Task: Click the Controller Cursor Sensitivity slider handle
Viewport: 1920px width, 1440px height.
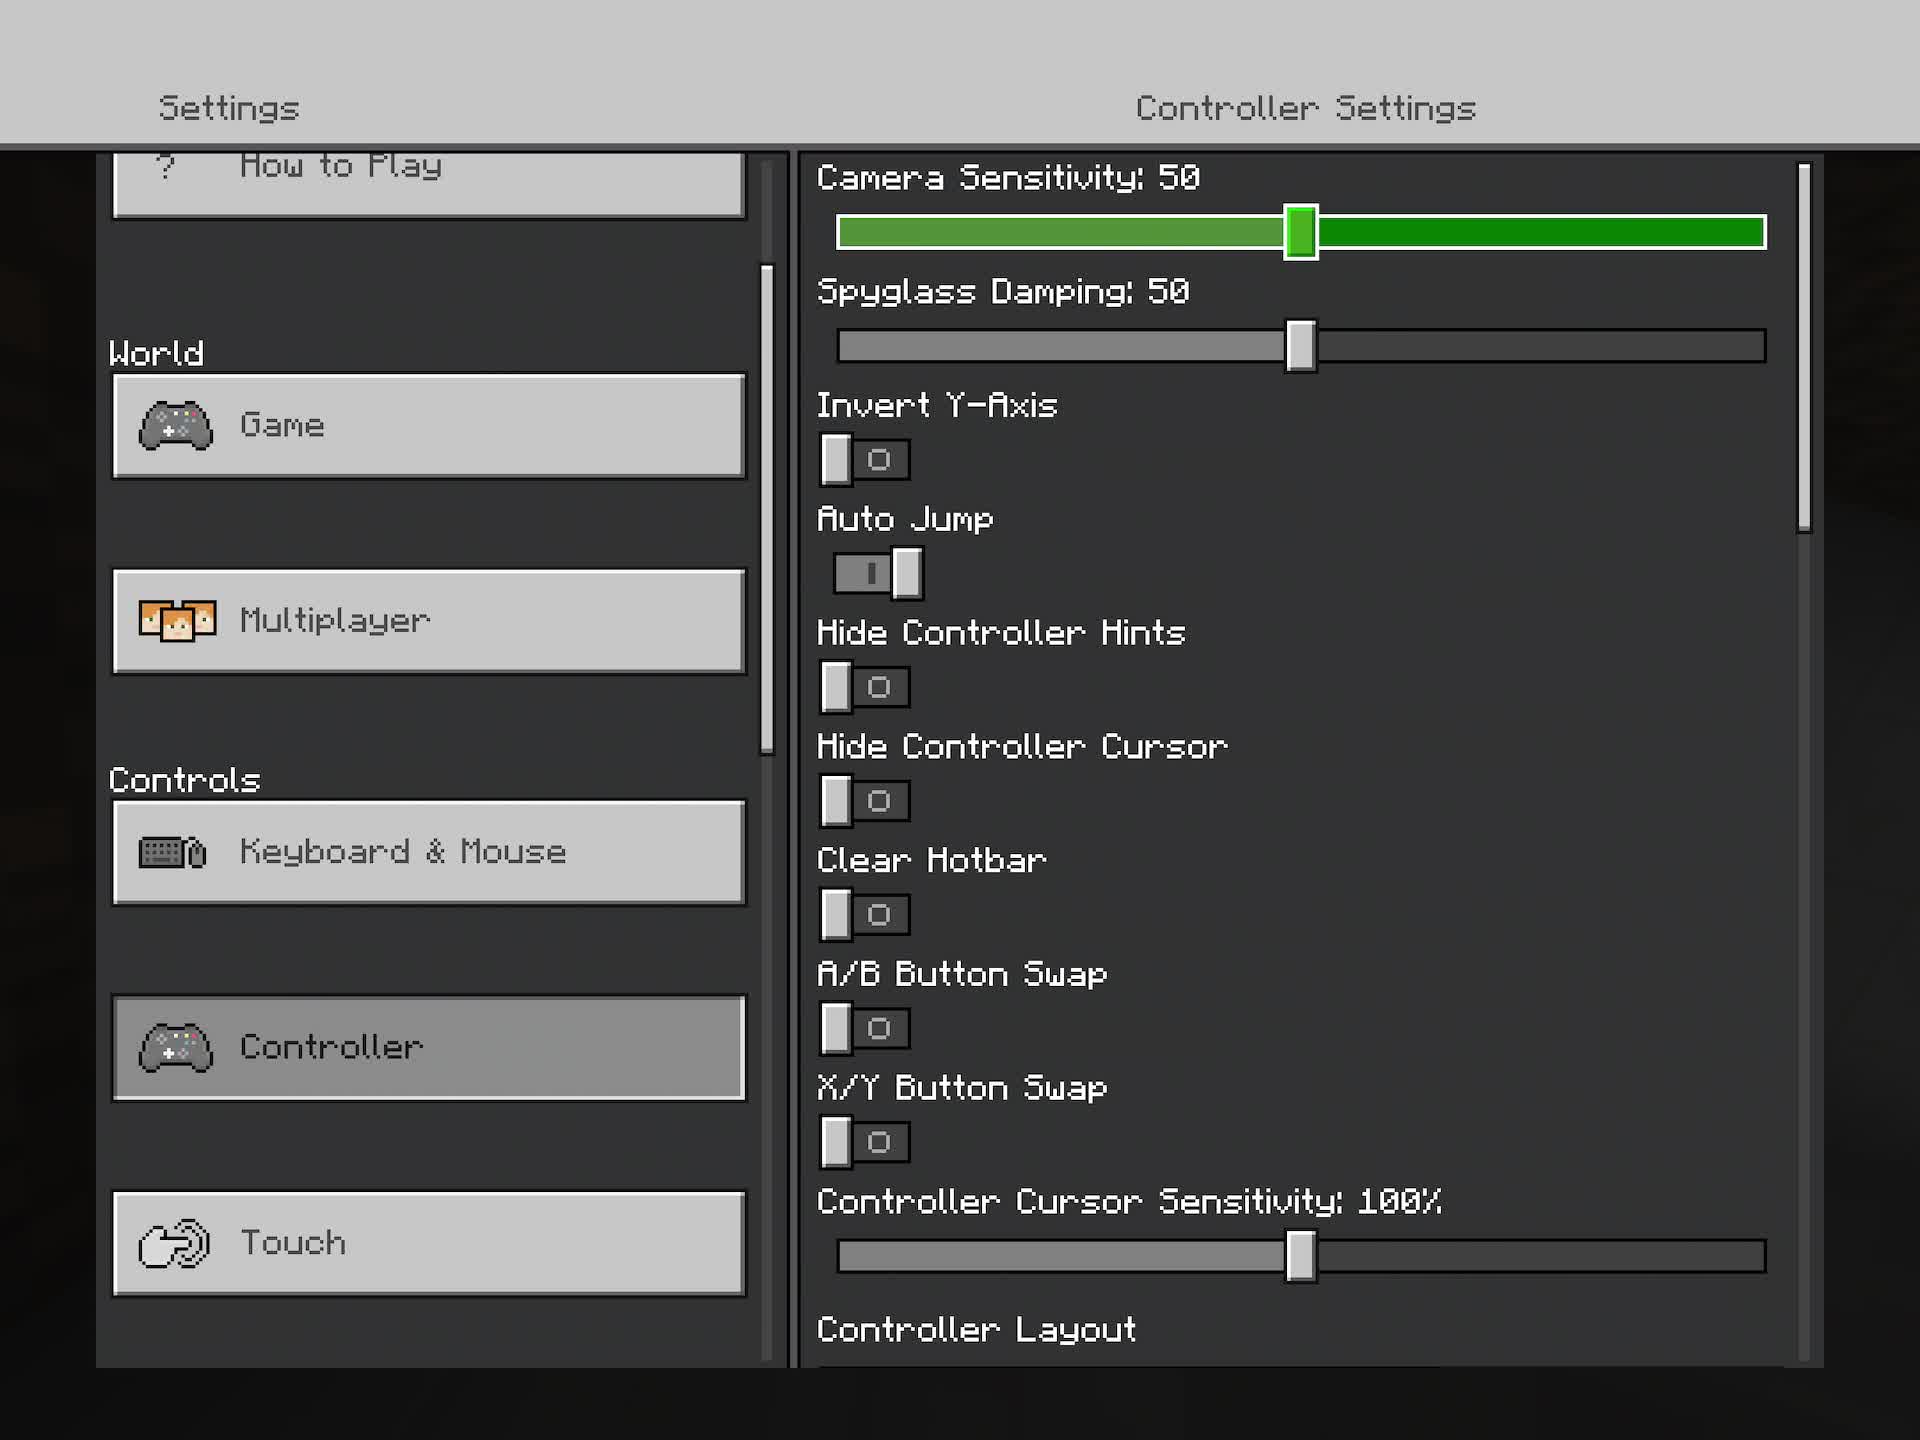Action: coord(1301,1256)
